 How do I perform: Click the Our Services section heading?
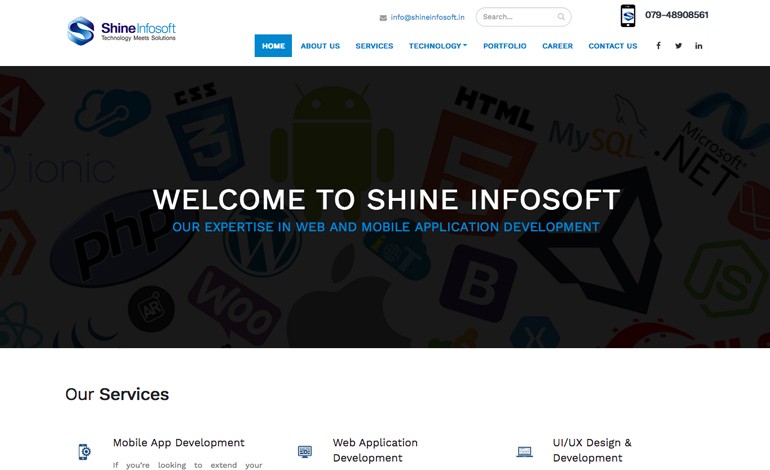117,394
